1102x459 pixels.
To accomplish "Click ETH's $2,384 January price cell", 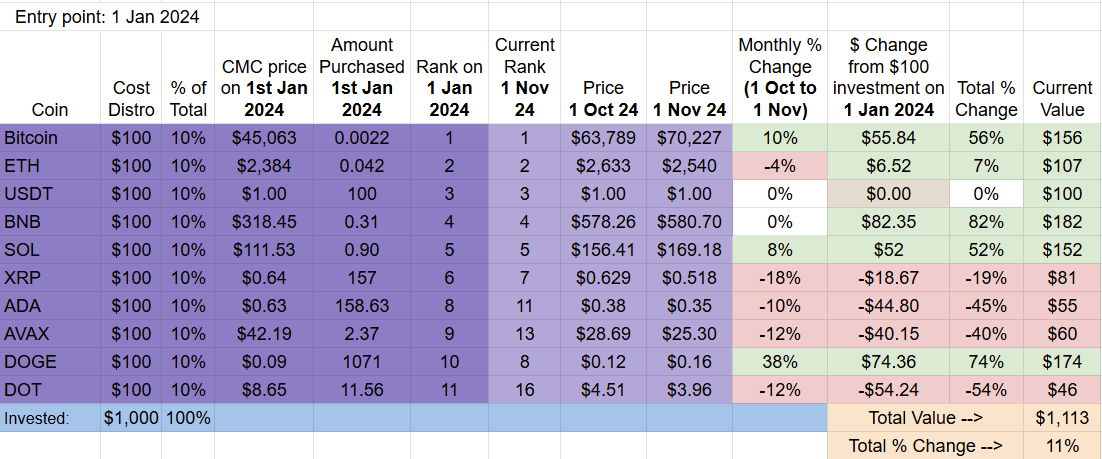I will (x=264, y=166).
